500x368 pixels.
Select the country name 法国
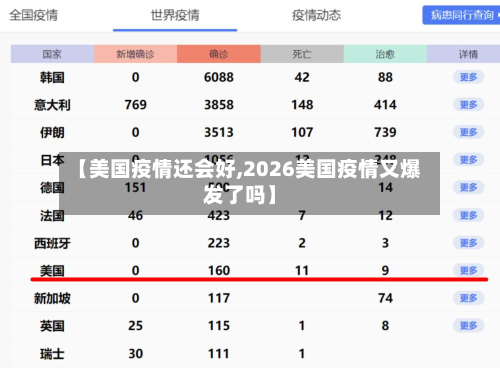52,215
